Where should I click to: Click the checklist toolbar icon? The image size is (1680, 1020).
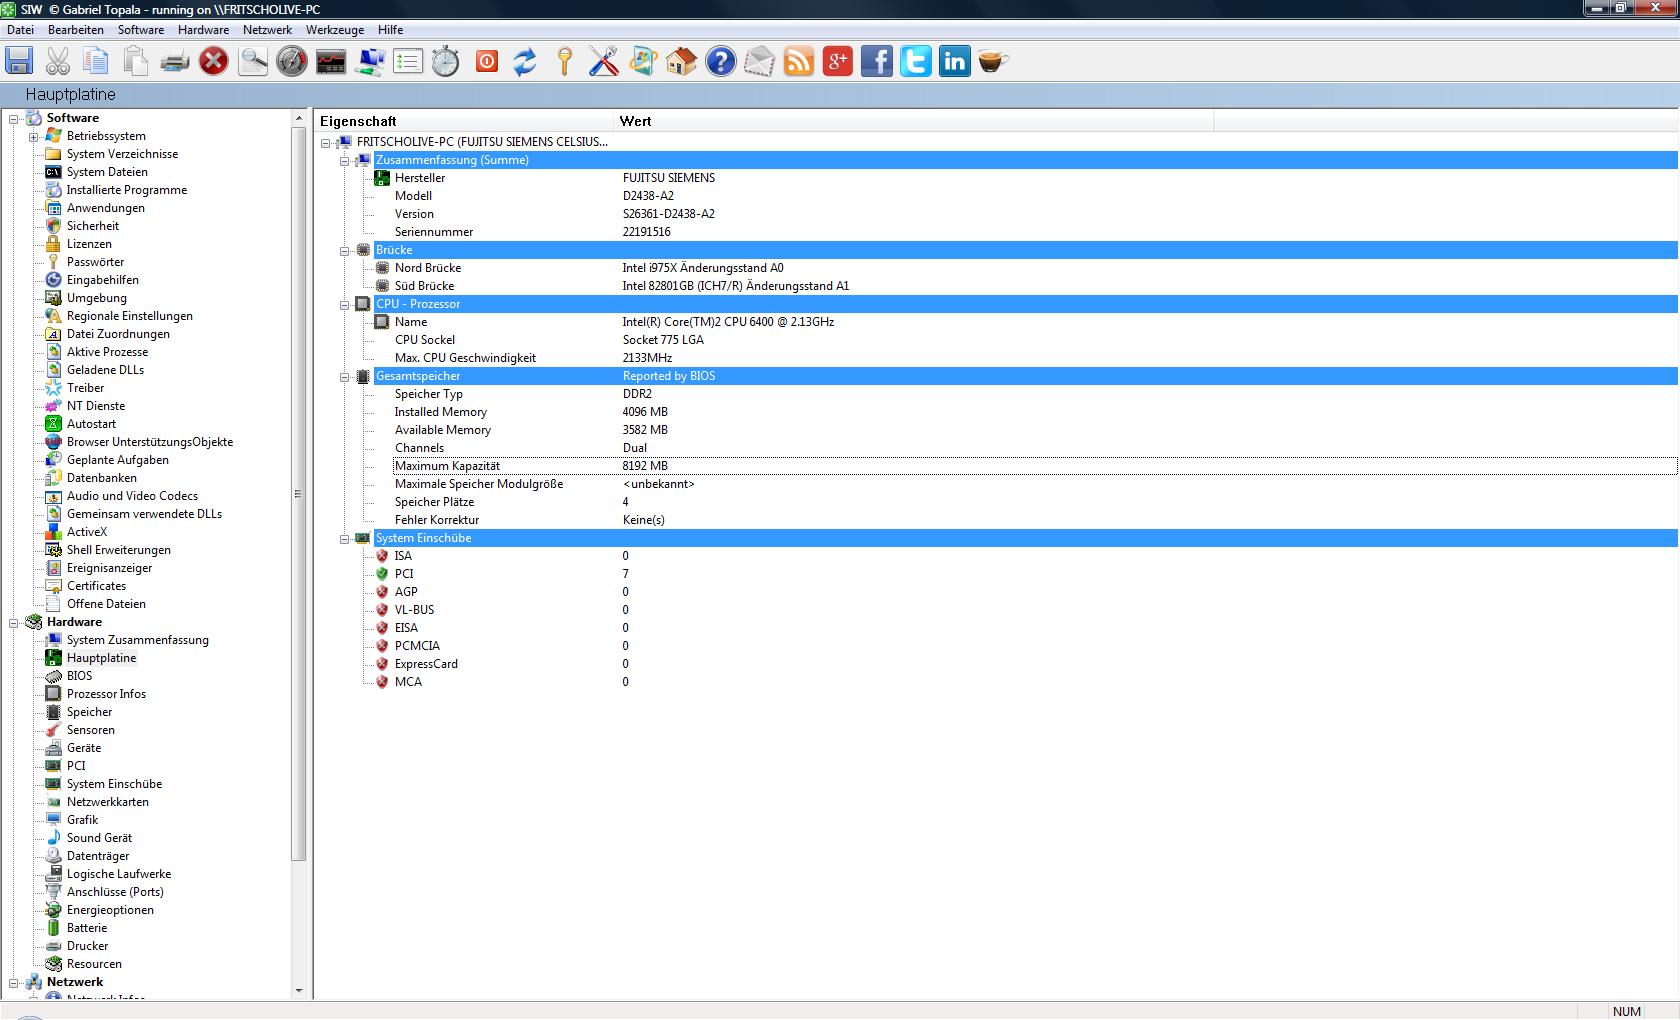pos(408,61)
